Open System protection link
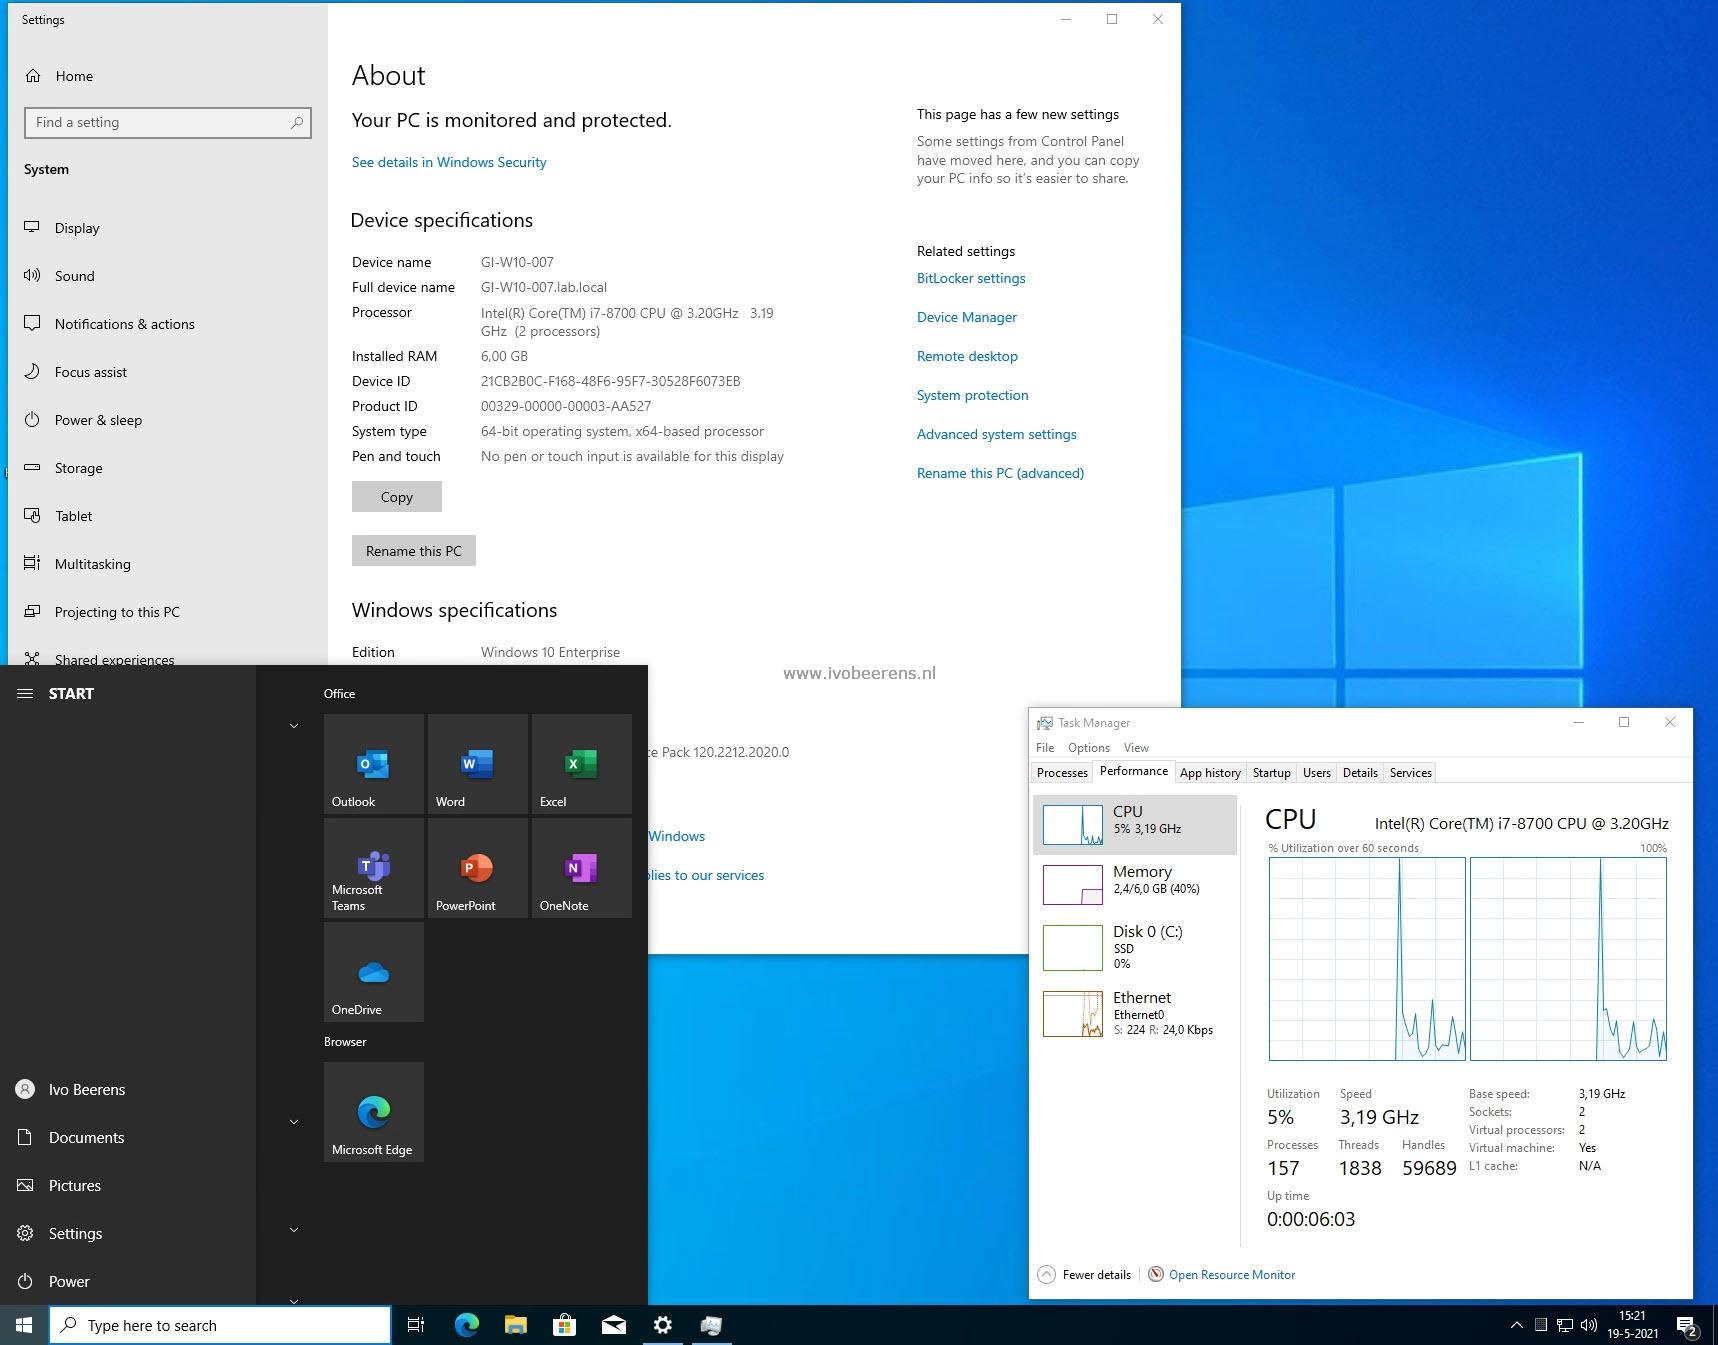 972,395
